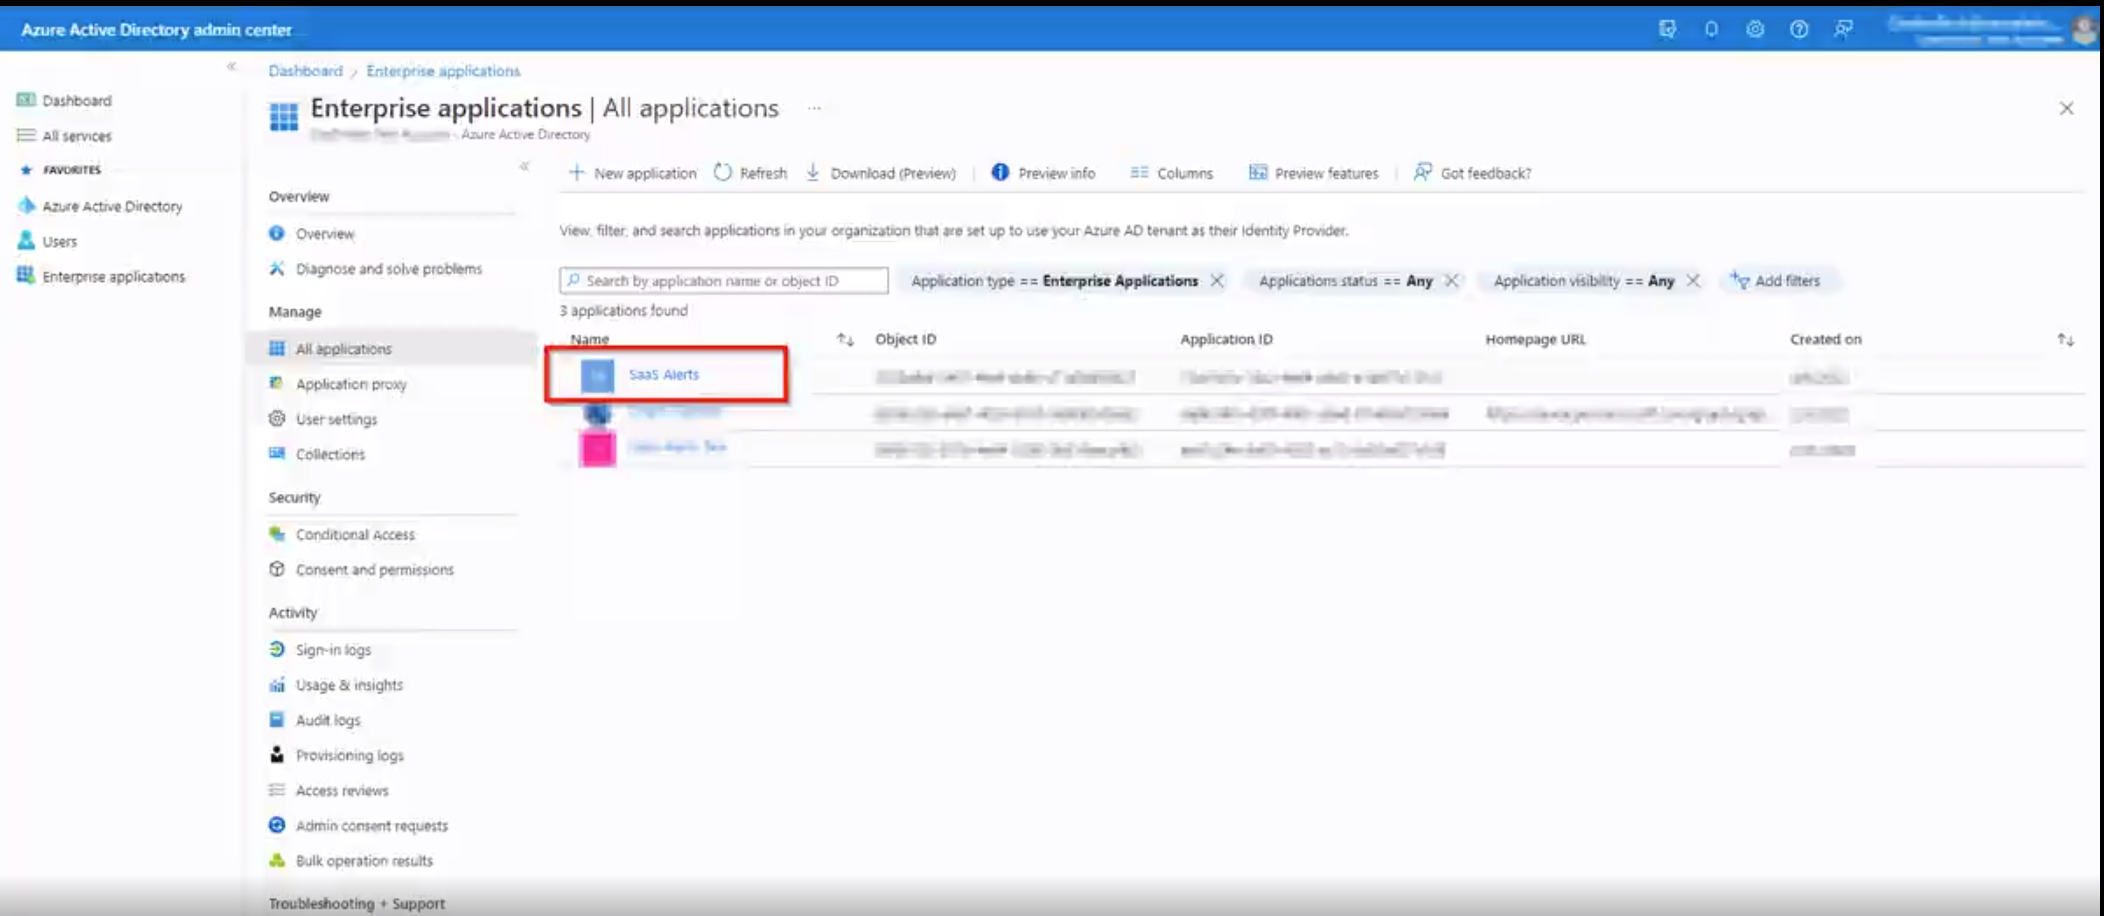
Task: Open the help question mark icon
Action: [1799, 29]
